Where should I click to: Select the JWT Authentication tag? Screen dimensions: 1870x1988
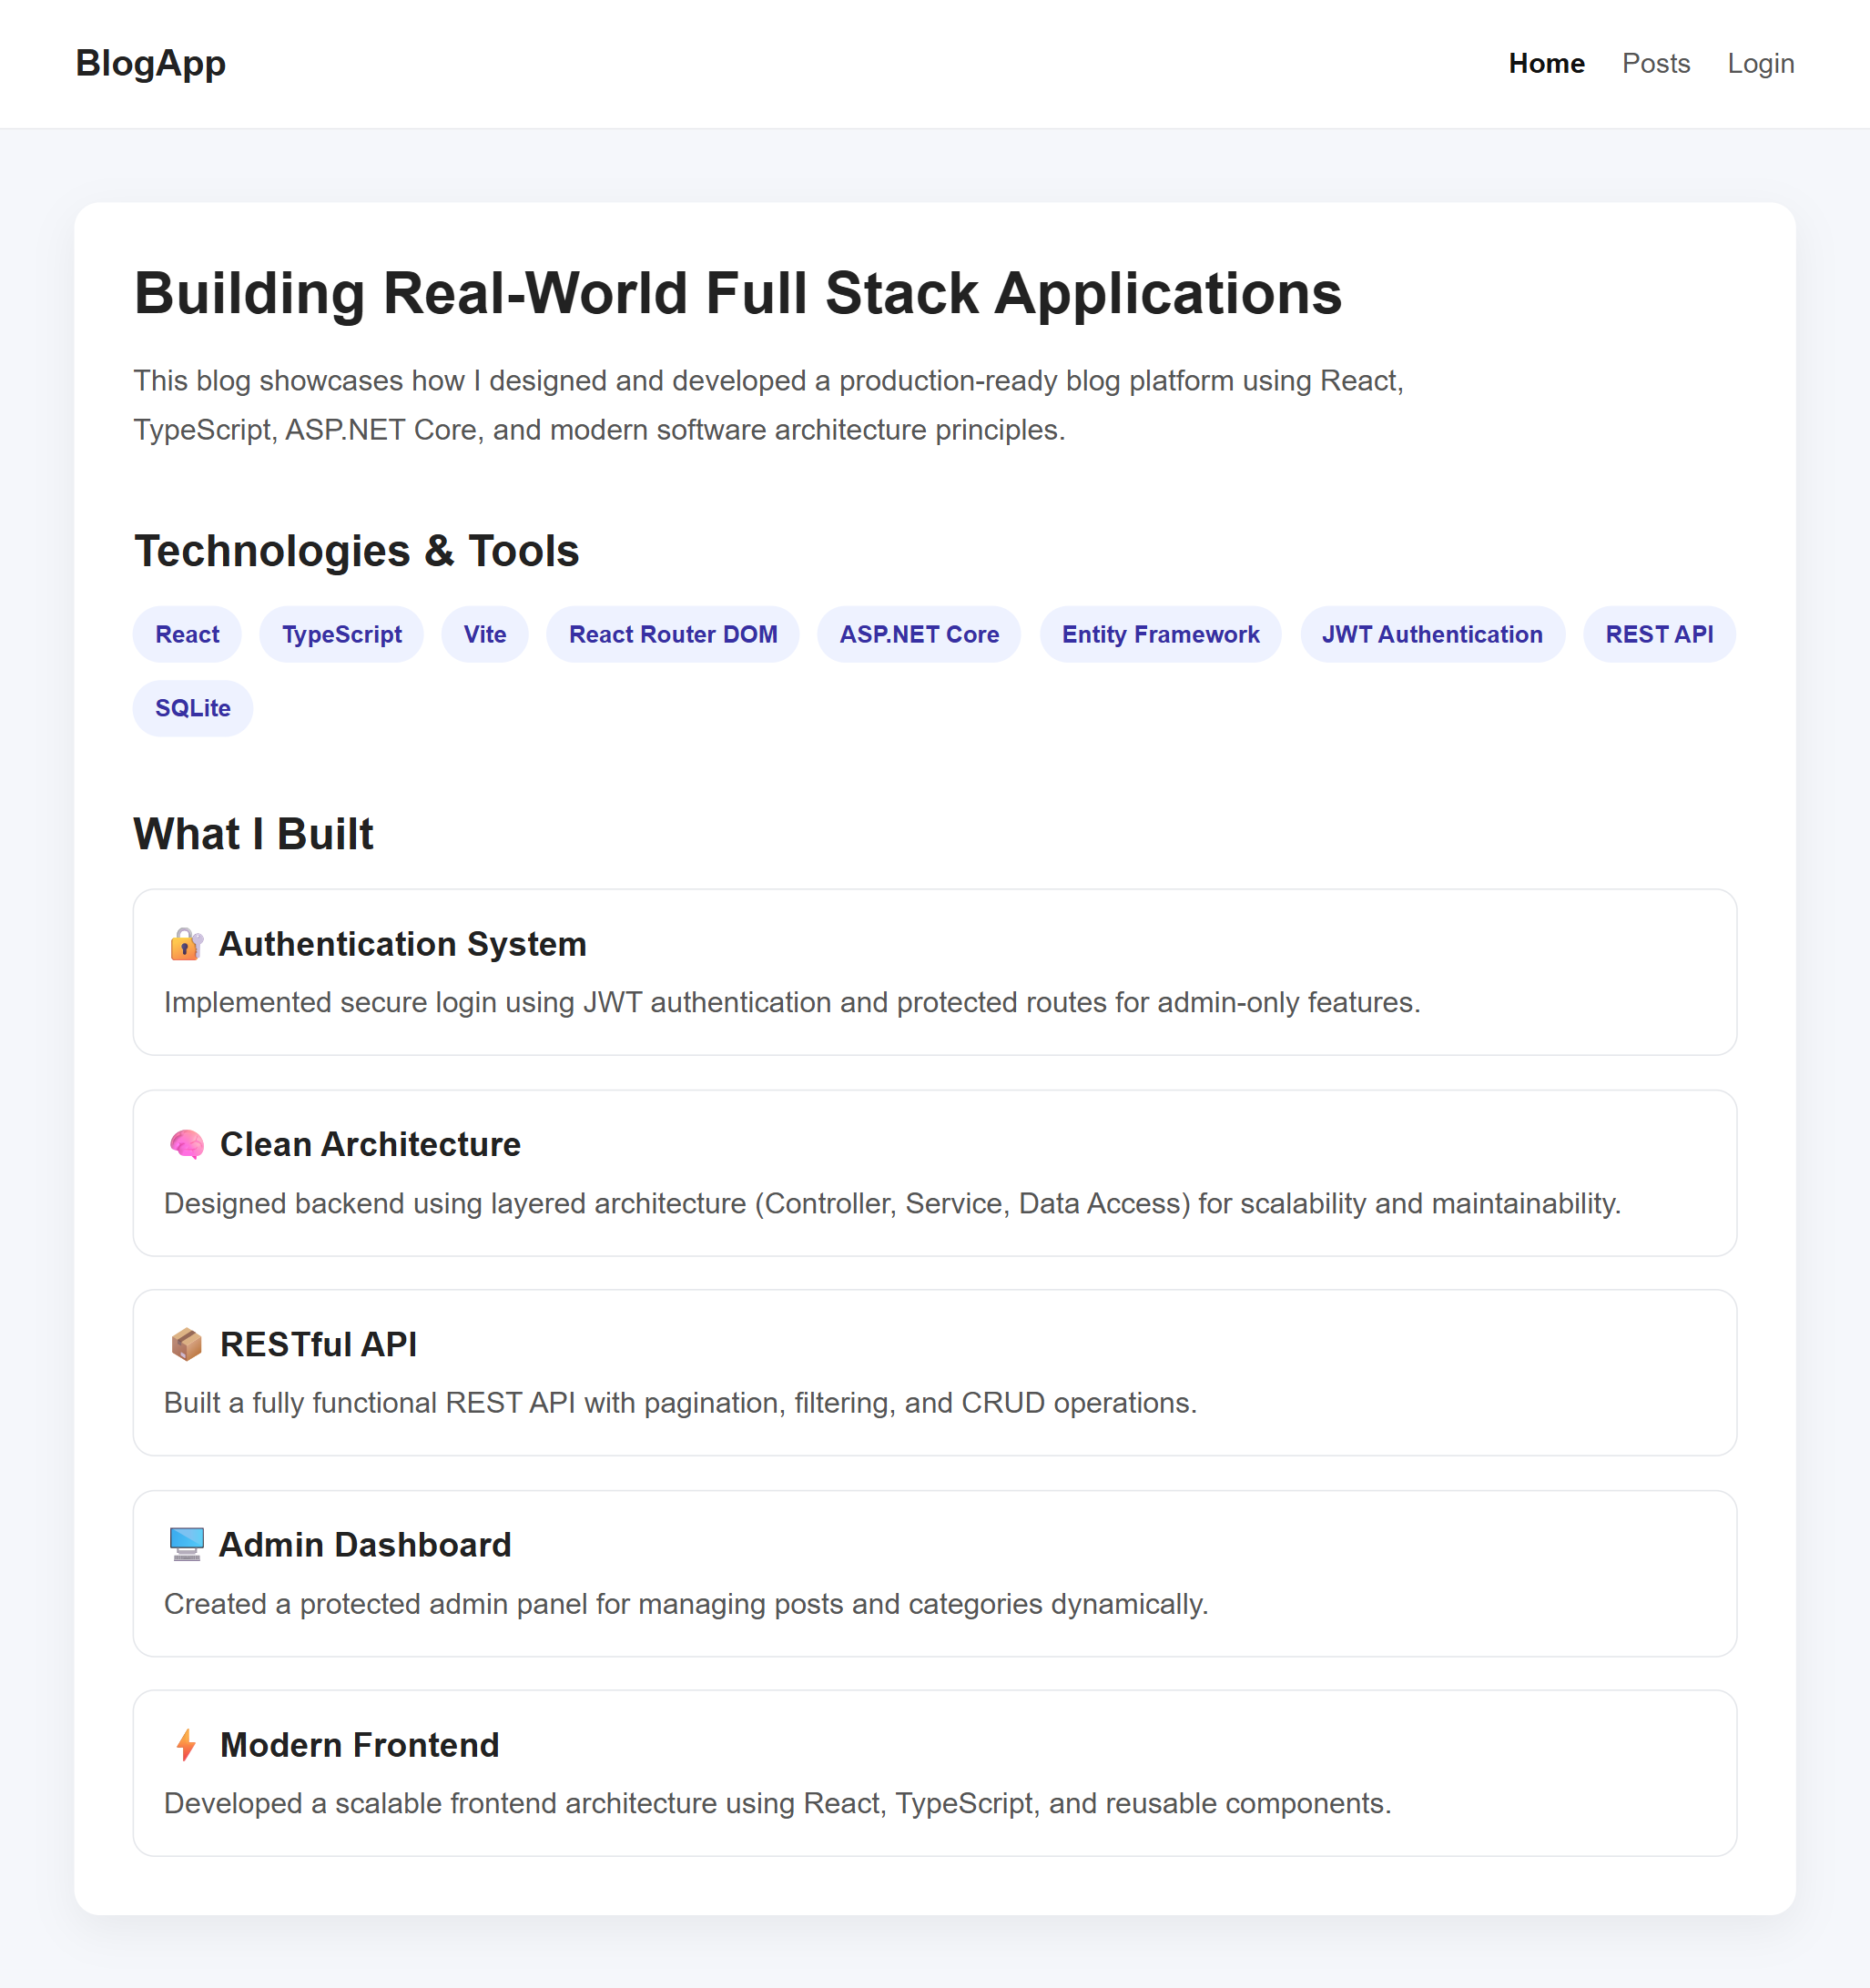click(1432, 634)
